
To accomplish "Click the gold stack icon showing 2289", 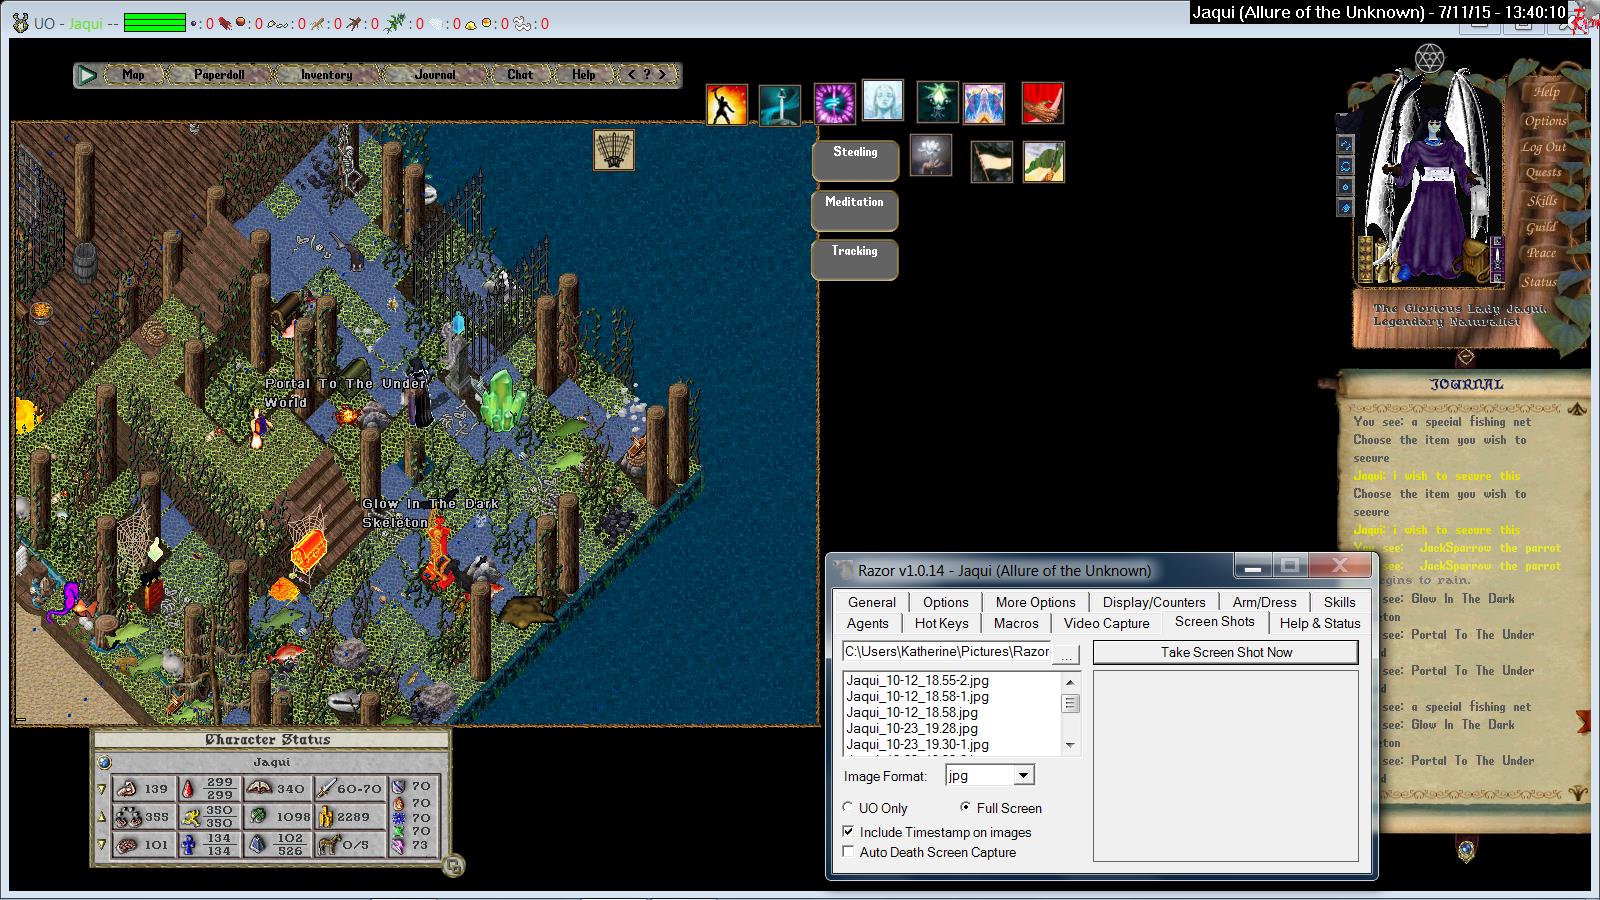I will (326, 817).
